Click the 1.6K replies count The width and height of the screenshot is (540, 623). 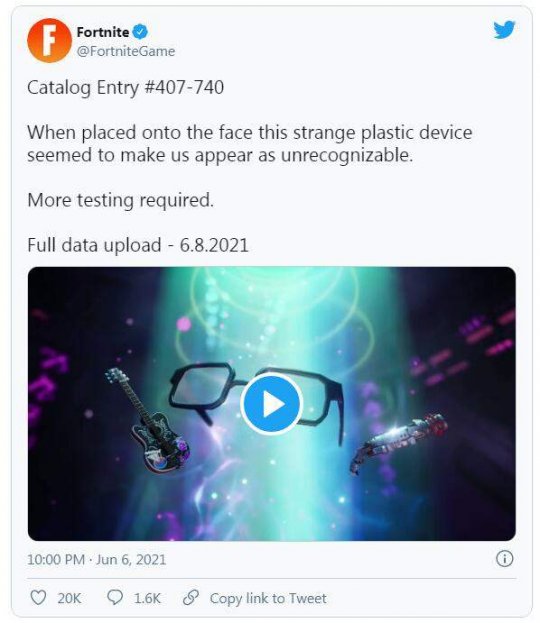pos(147,598)
